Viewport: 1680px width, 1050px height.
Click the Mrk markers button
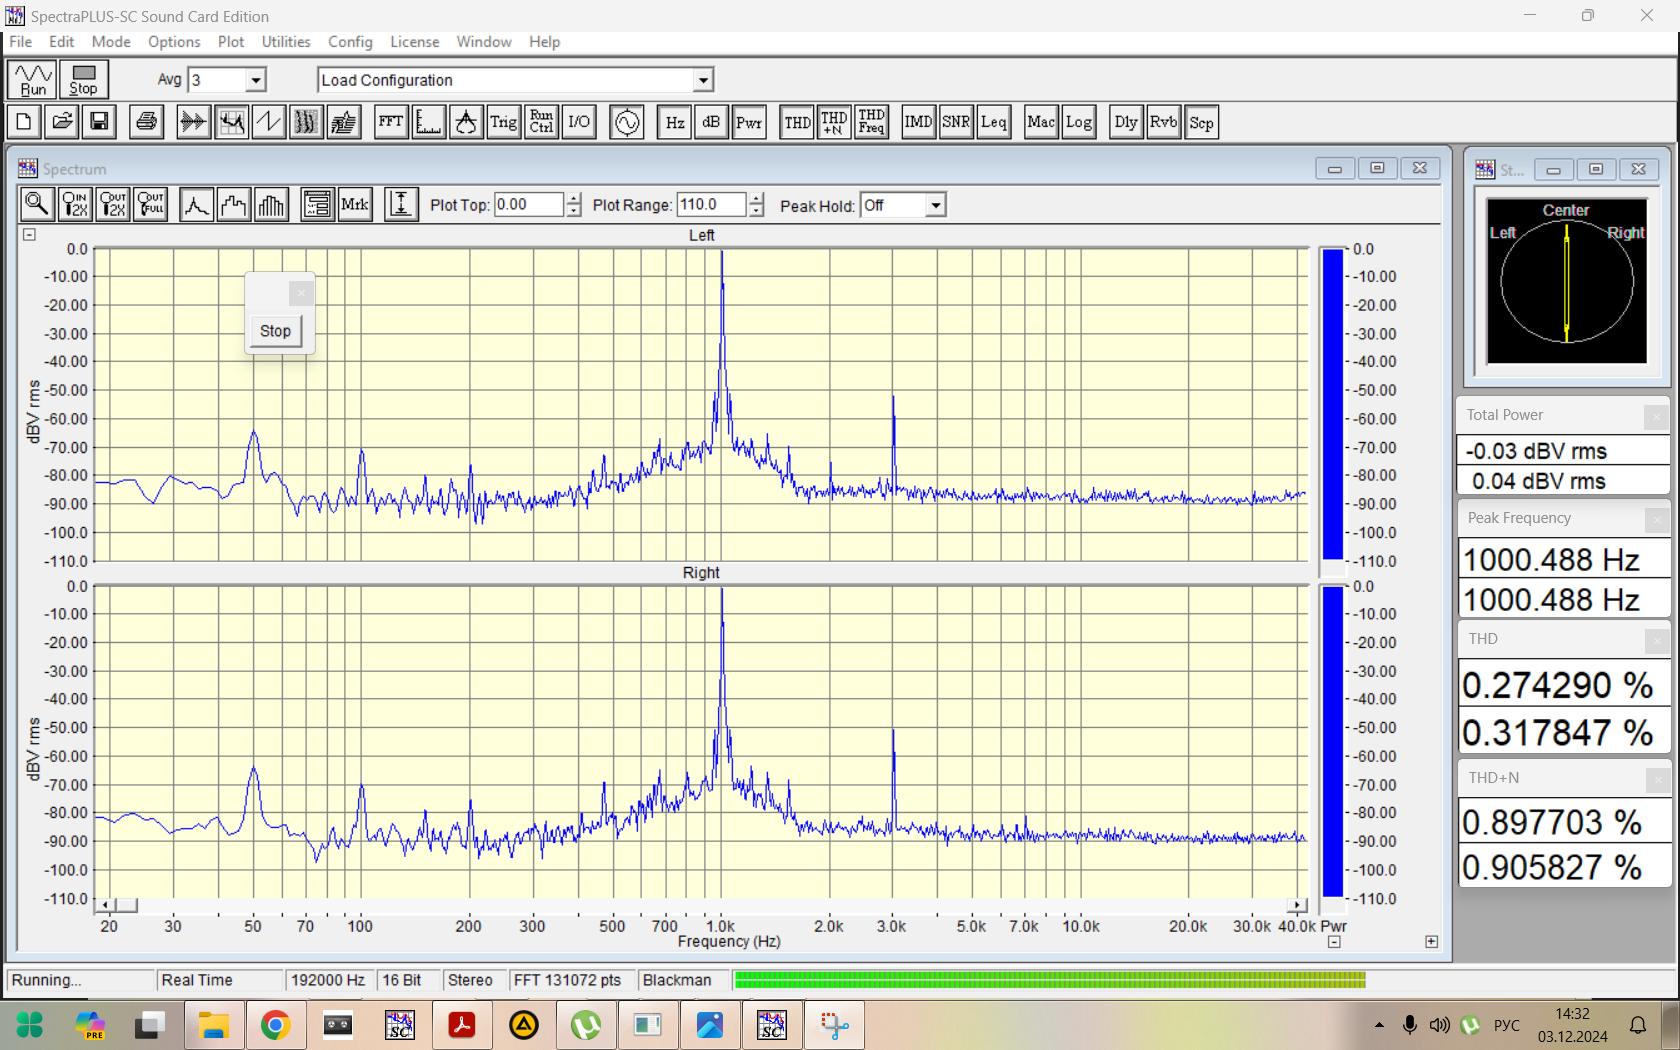(x=355, y=205)
